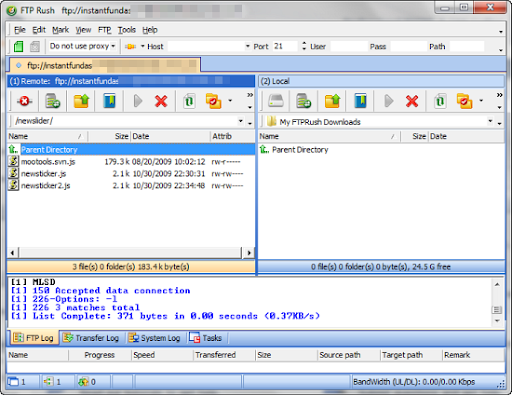Click the Progress column header in the queue
The height and width of the screenshot is (395, 512).
[100, 355]
